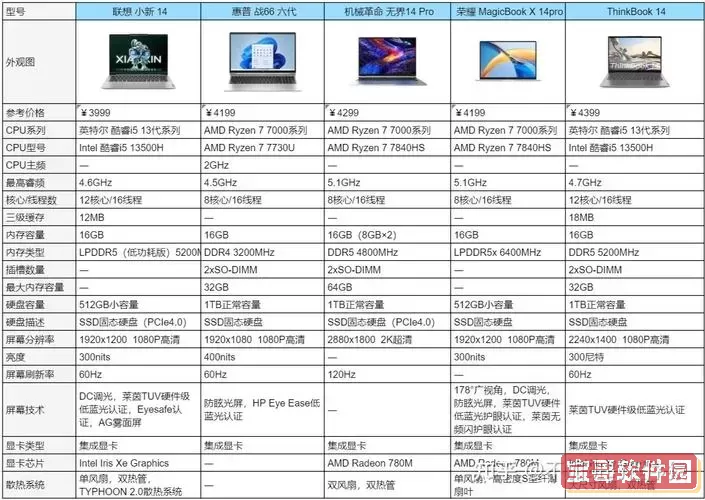Click the HP Eye Ease低蓝光认证 screen tech cell
Image resolution: width=705 pixels, height=500 pixels.
click(262, 410)
